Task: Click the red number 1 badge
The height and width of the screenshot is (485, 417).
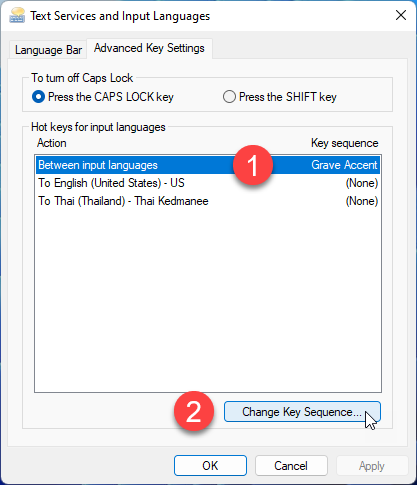Action: [253, 165]
